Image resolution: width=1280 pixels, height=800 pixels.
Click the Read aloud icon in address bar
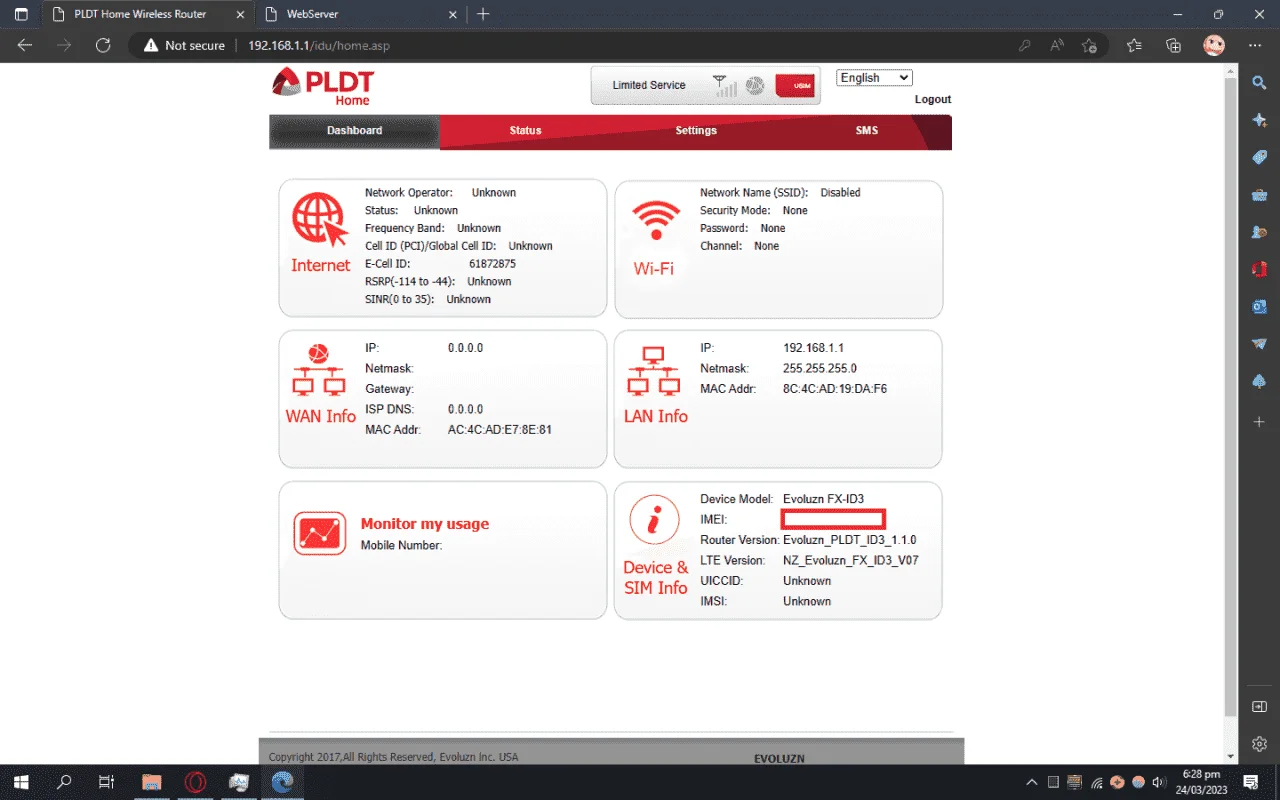coord(1057,45)
